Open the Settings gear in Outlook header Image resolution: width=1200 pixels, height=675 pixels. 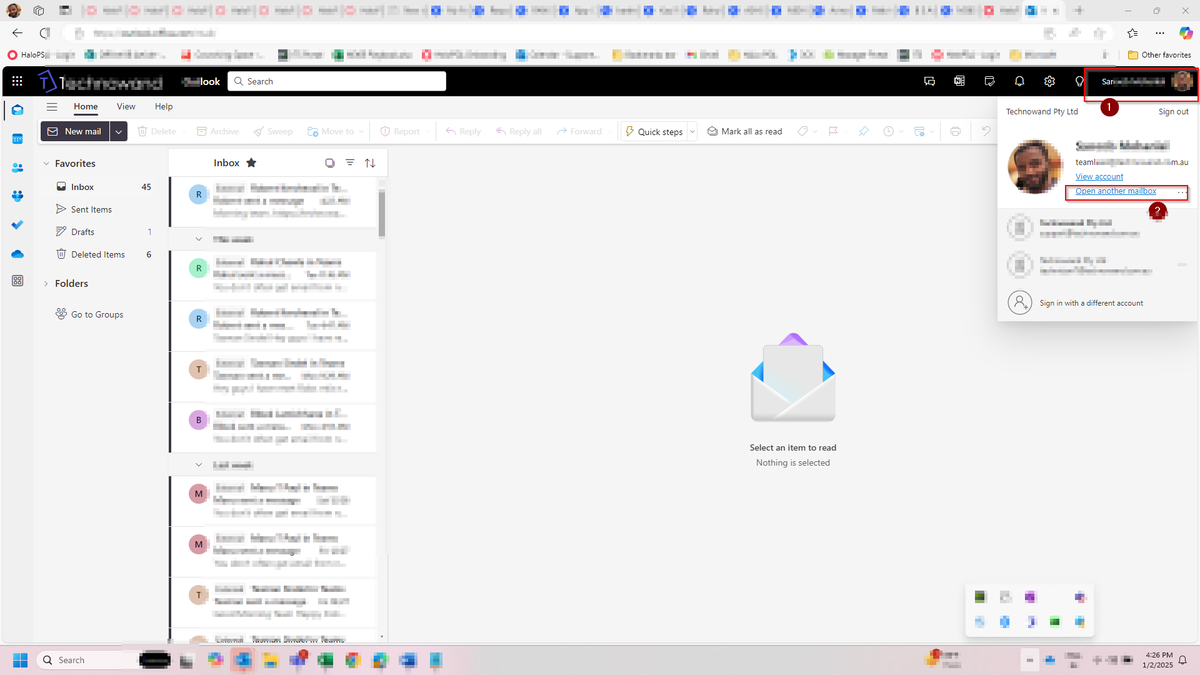(1049, 81)
